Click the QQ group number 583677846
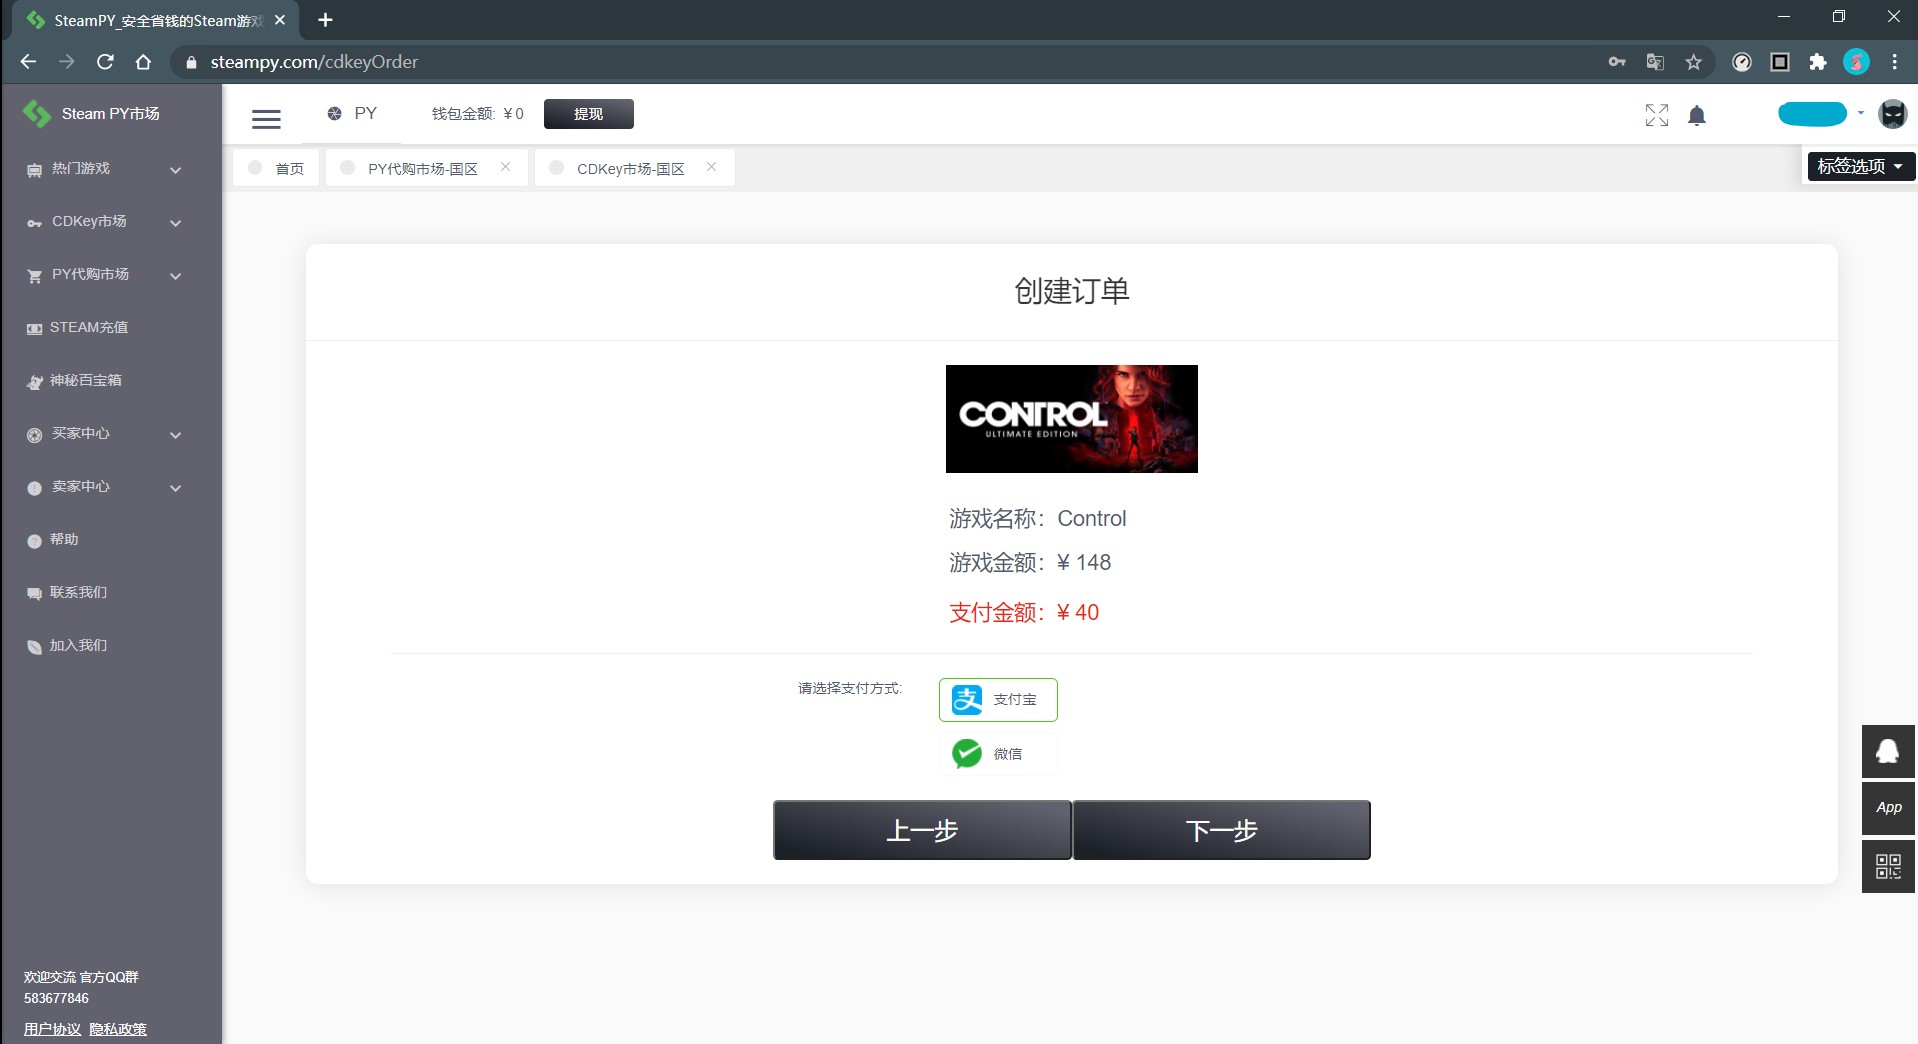This screenshot has width=1918, height=1044. (57, 998)
